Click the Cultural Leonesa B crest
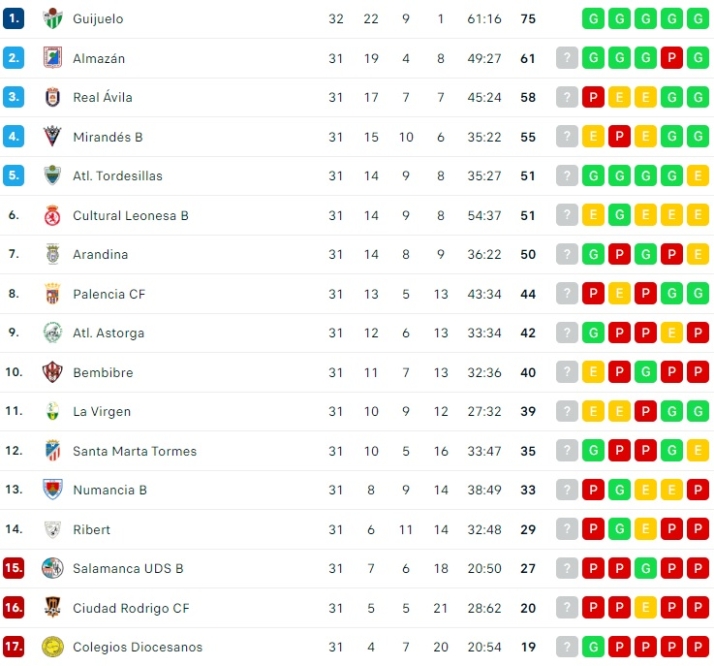714x666 pixels. tap(52, 215)
